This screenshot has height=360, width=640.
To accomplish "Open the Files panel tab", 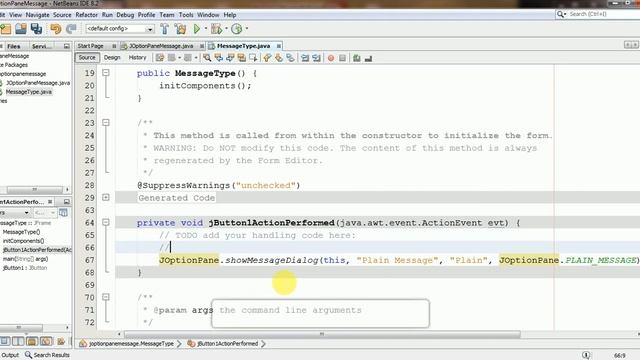I will point(13,46).
